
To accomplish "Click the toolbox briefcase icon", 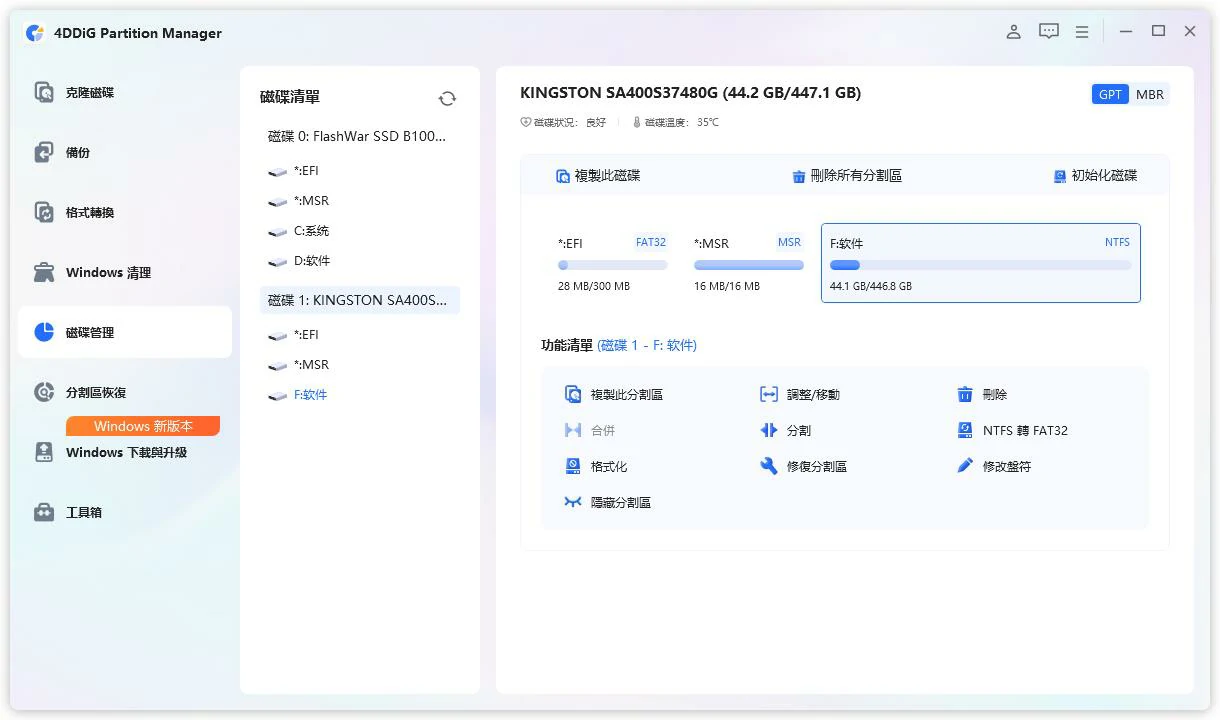I will (44, 512).
